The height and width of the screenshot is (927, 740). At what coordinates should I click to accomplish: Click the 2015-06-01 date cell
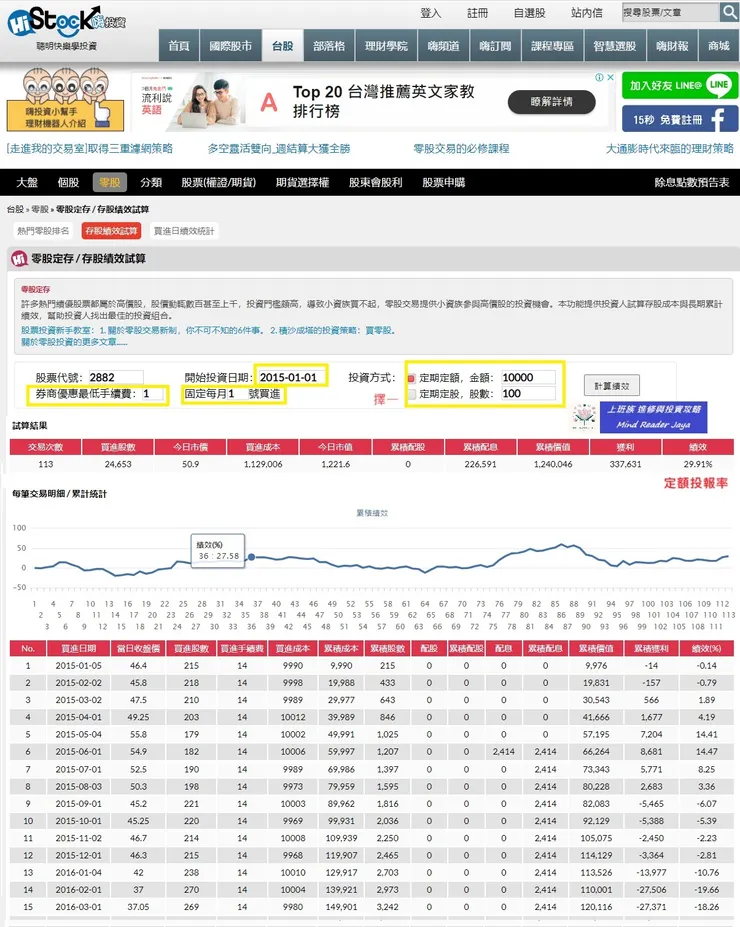pos(79,751)
